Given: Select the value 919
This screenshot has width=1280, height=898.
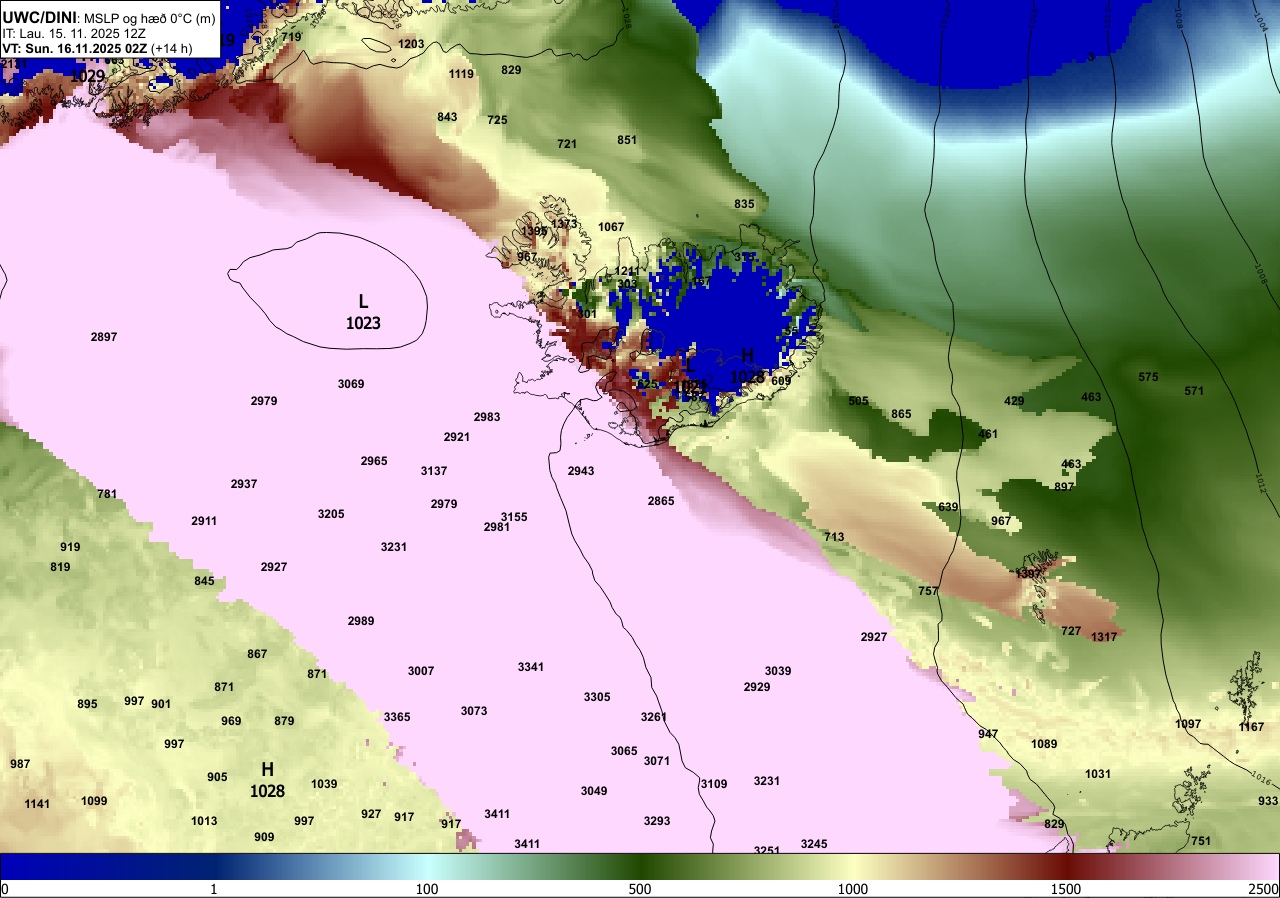Looking at the screenshot, I should pyautogui.click(x=70, y=547).
